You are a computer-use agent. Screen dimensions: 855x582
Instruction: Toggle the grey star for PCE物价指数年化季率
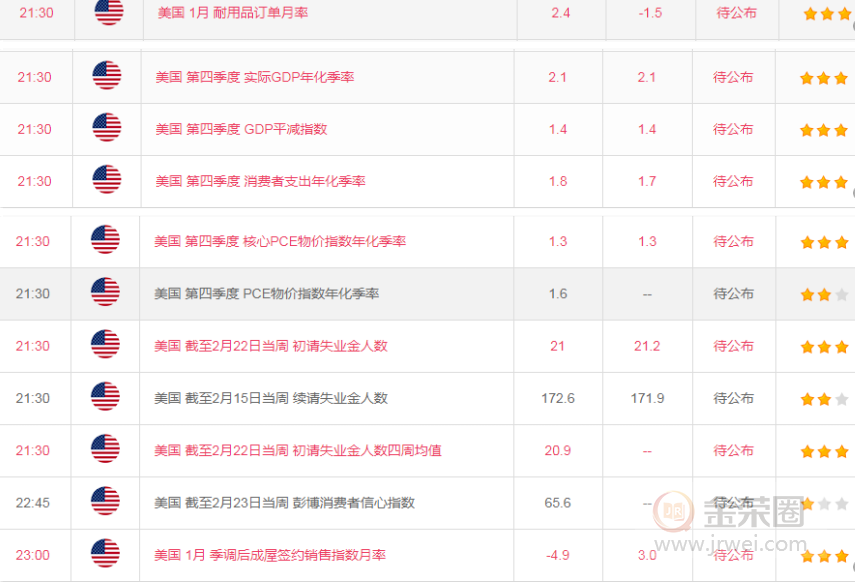pos(840,294)
